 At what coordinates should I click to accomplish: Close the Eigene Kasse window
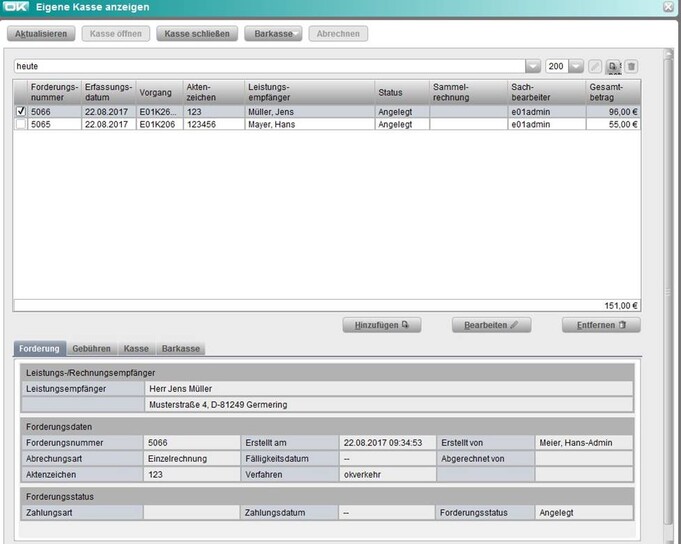669,7
